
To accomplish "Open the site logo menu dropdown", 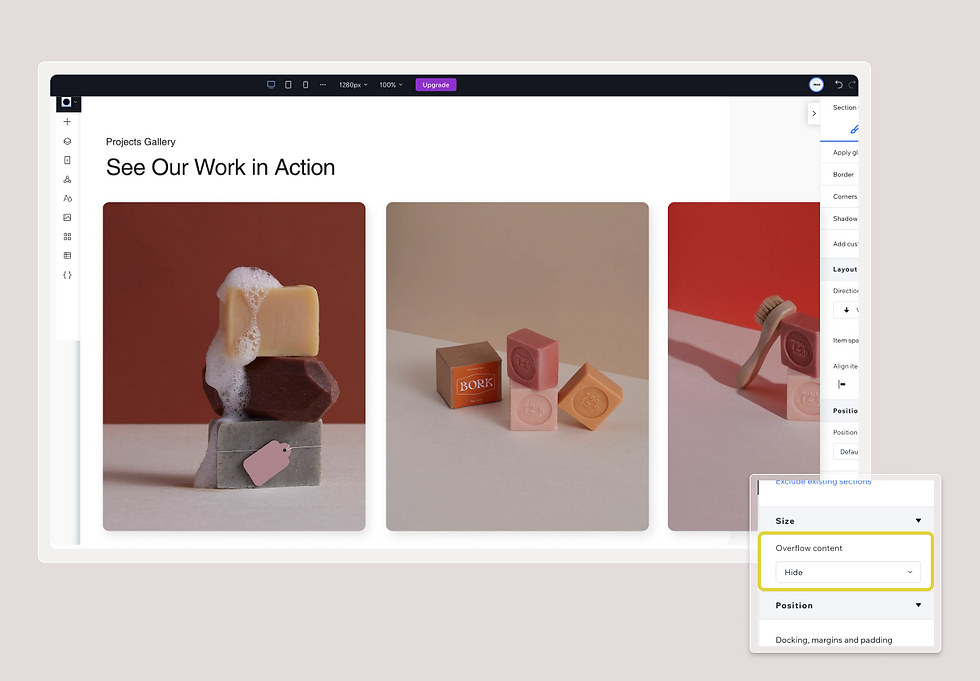I will (68, 102).
